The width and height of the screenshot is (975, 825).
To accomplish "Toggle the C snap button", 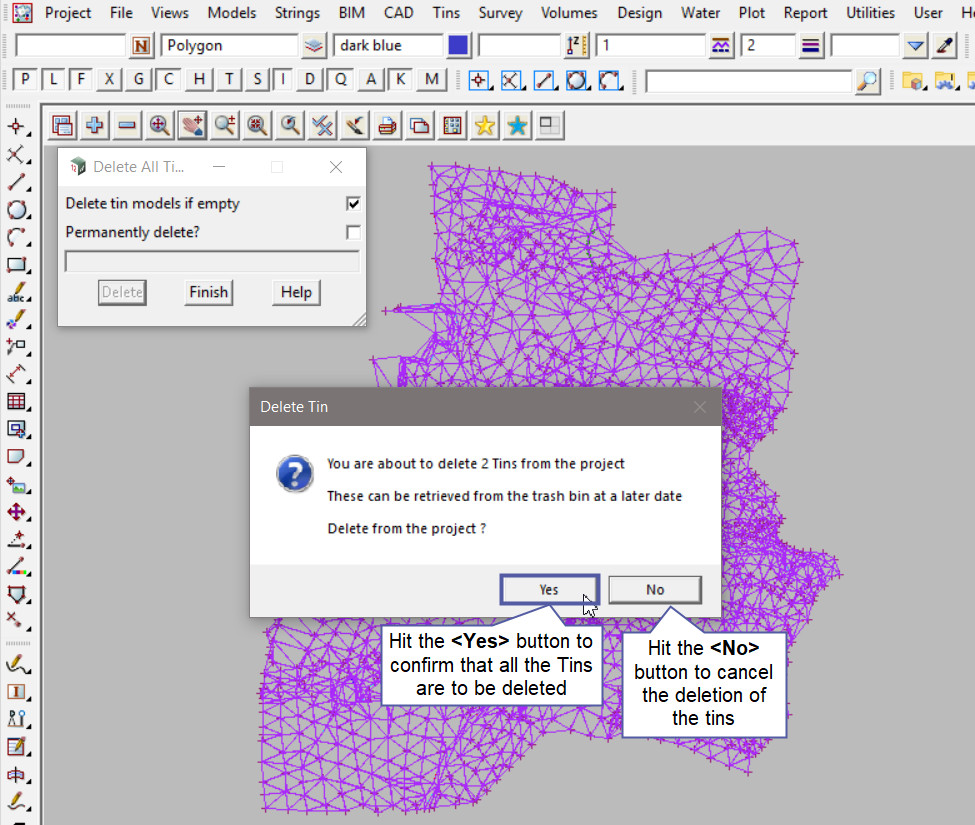I will click(169, 79).
